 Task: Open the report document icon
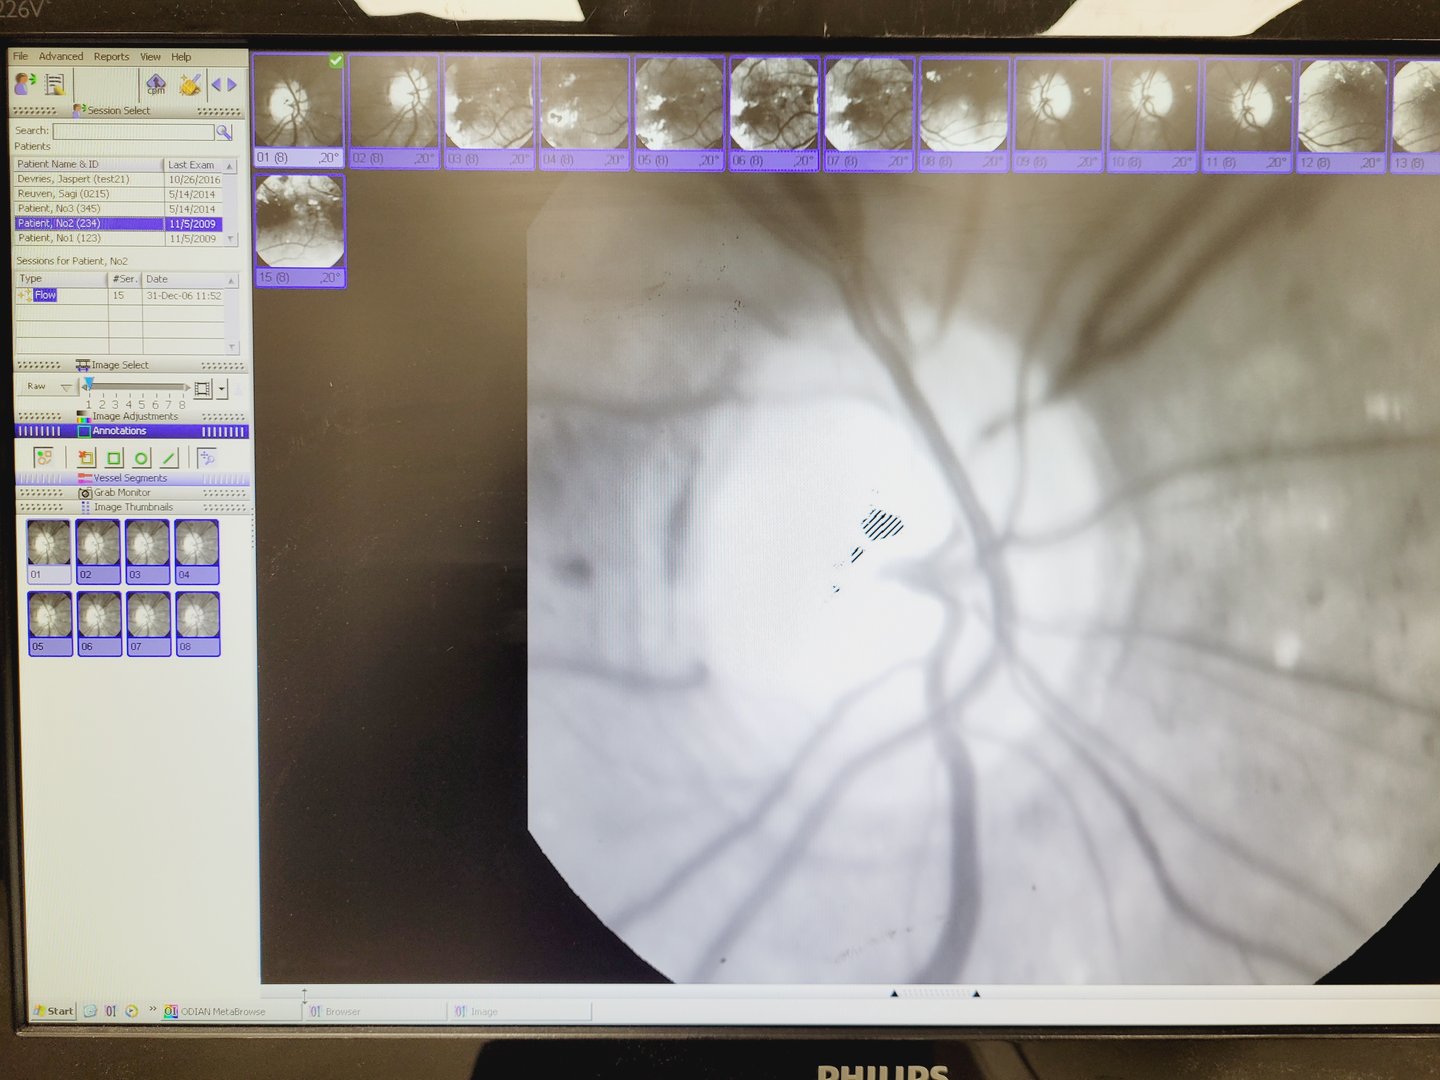pos(56,85)
